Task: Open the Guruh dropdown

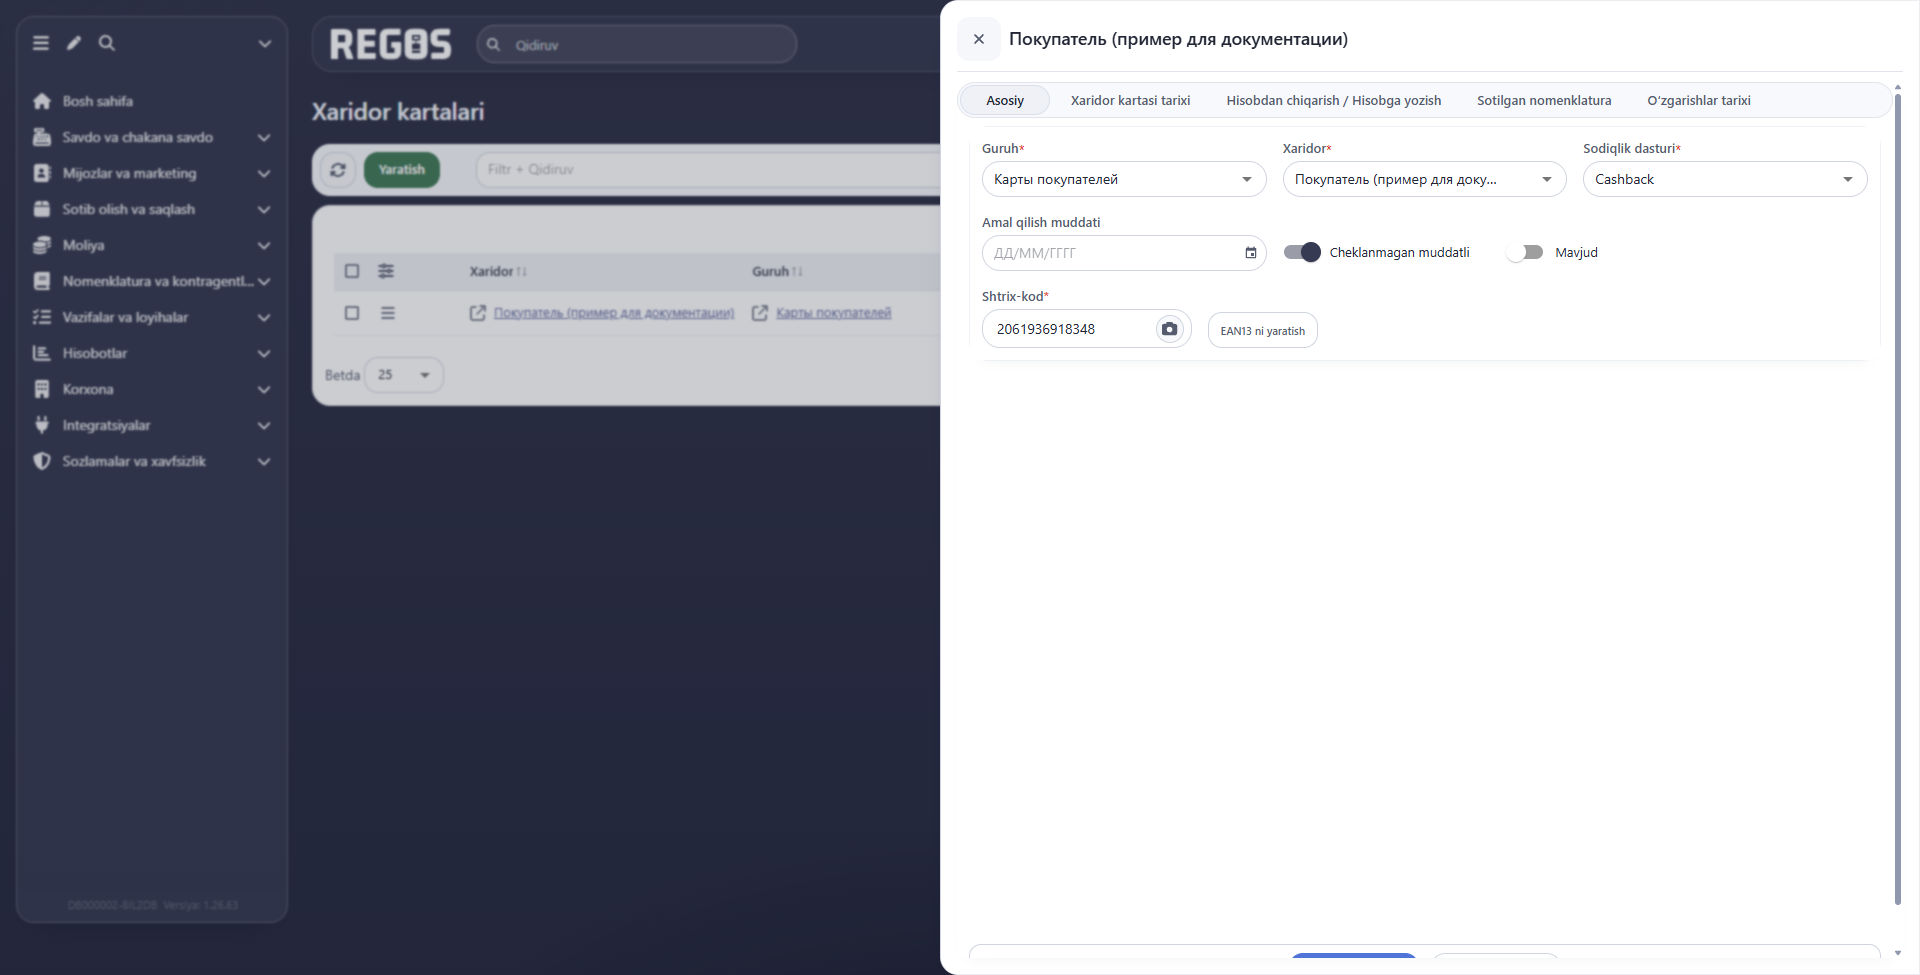Action: (x=1124, y=179)
